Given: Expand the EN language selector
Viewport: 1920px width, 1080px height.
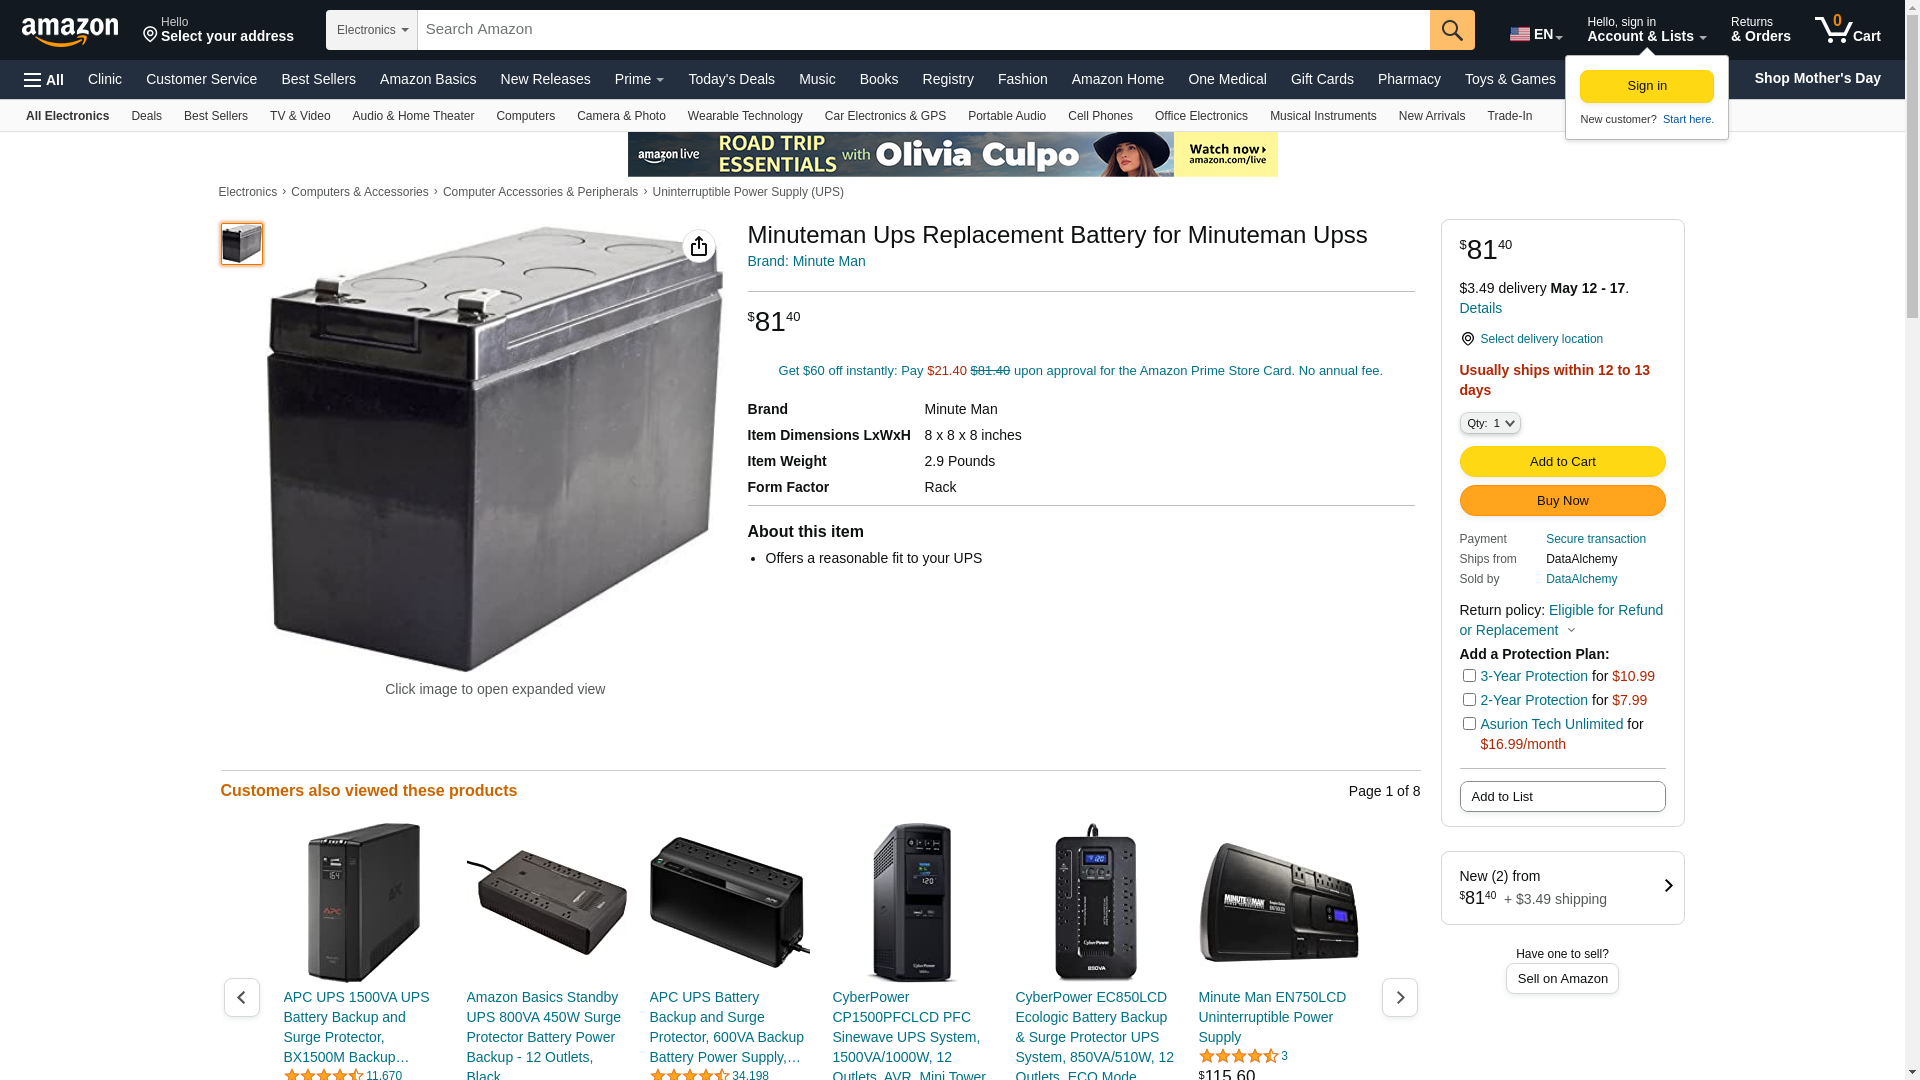Looking at the screenshot, I should tap(1536, 34).
